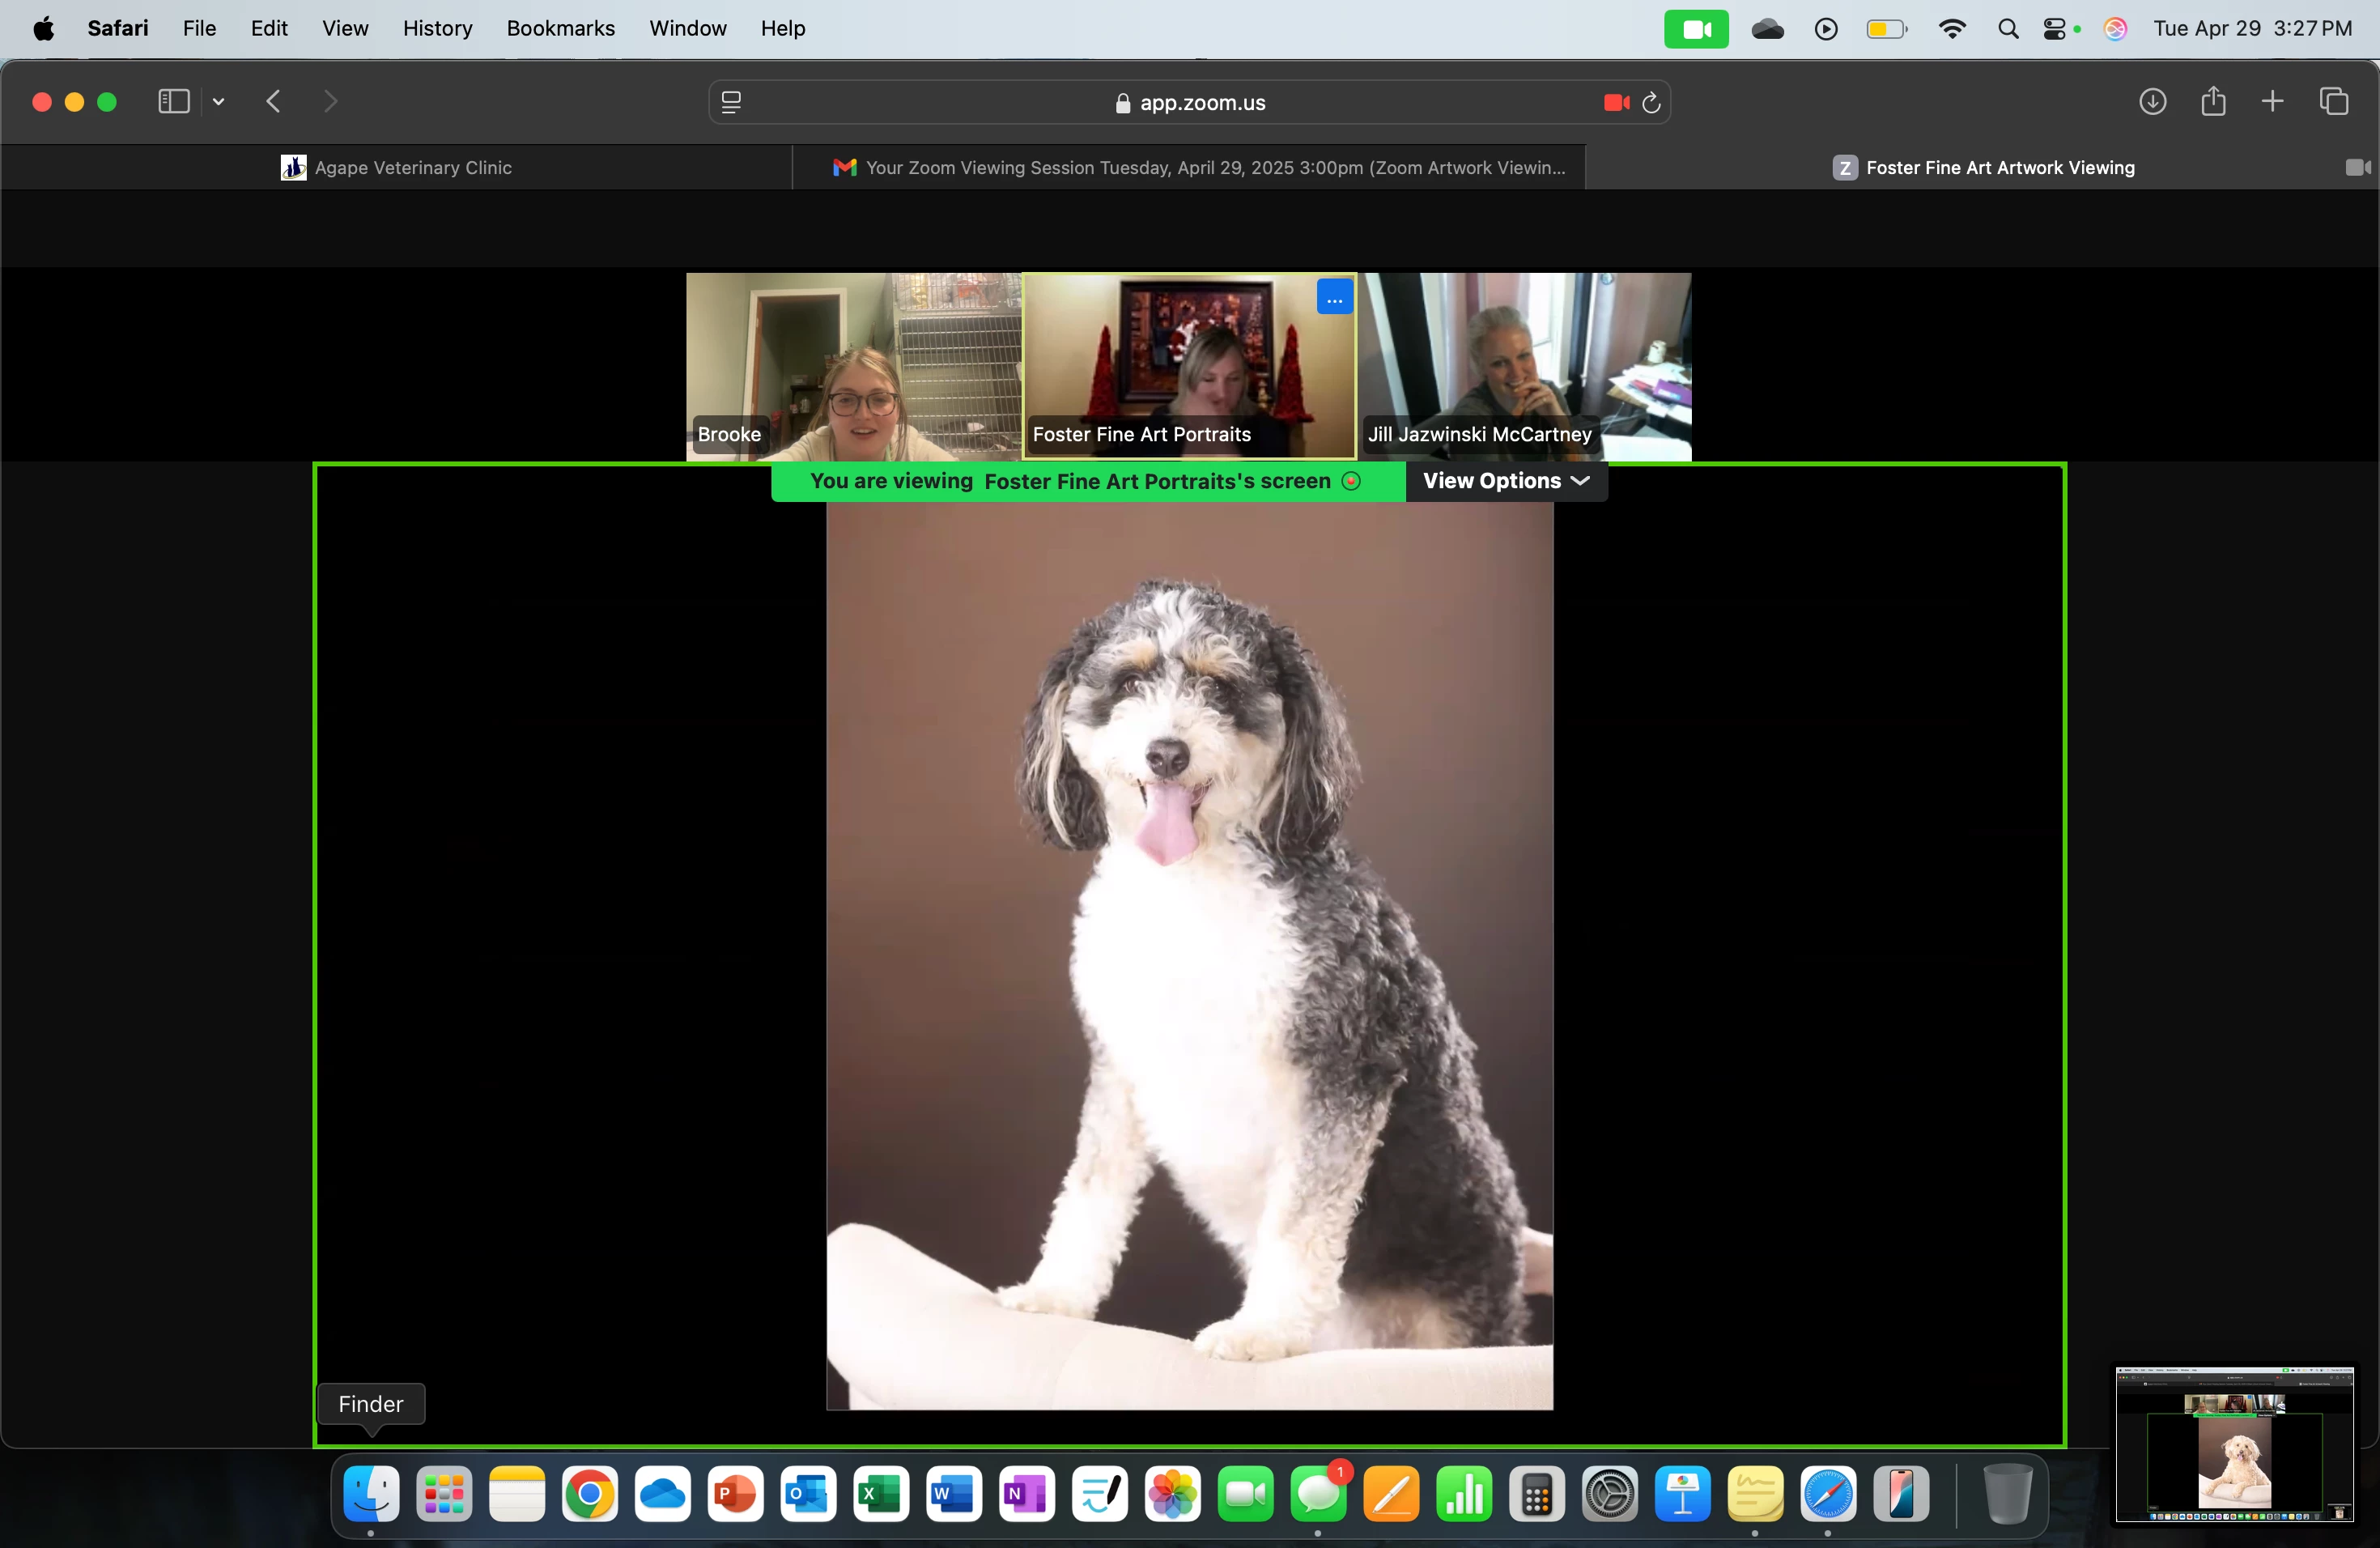Toggle Safari sidebar

click(x=174, y=102)
